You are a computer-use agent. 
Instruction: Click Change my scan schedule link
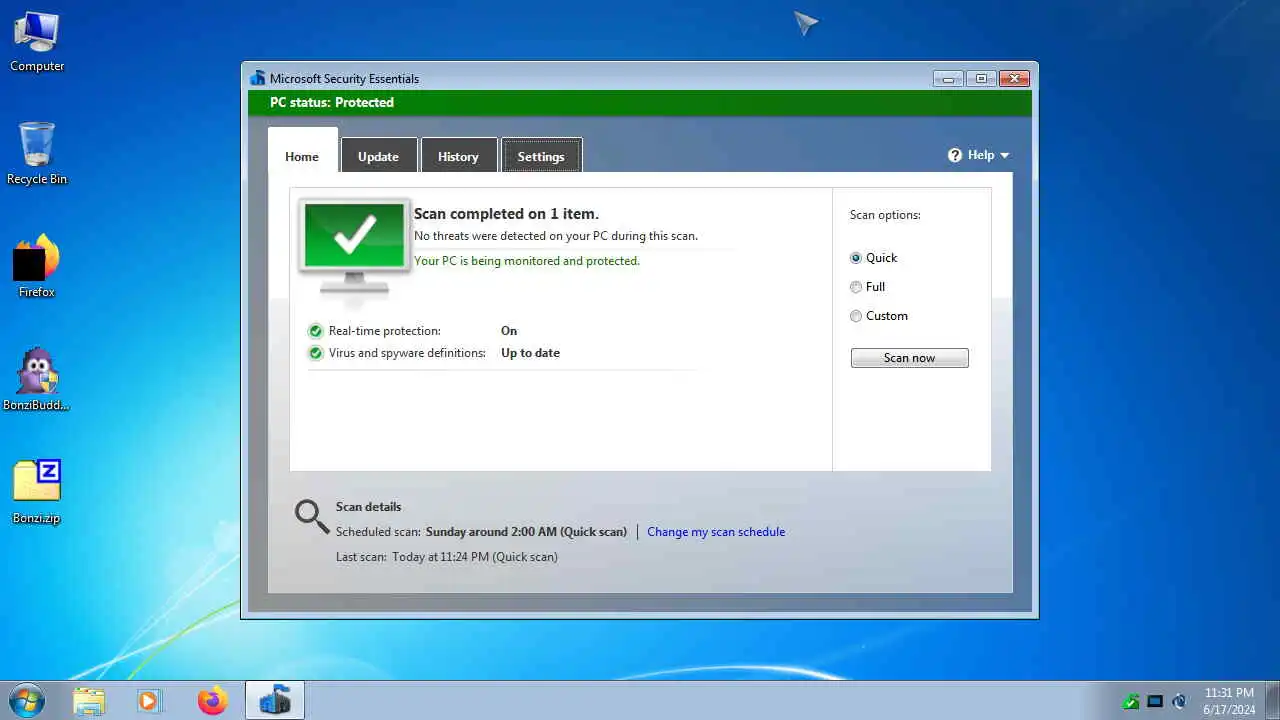tap(716, 532)
